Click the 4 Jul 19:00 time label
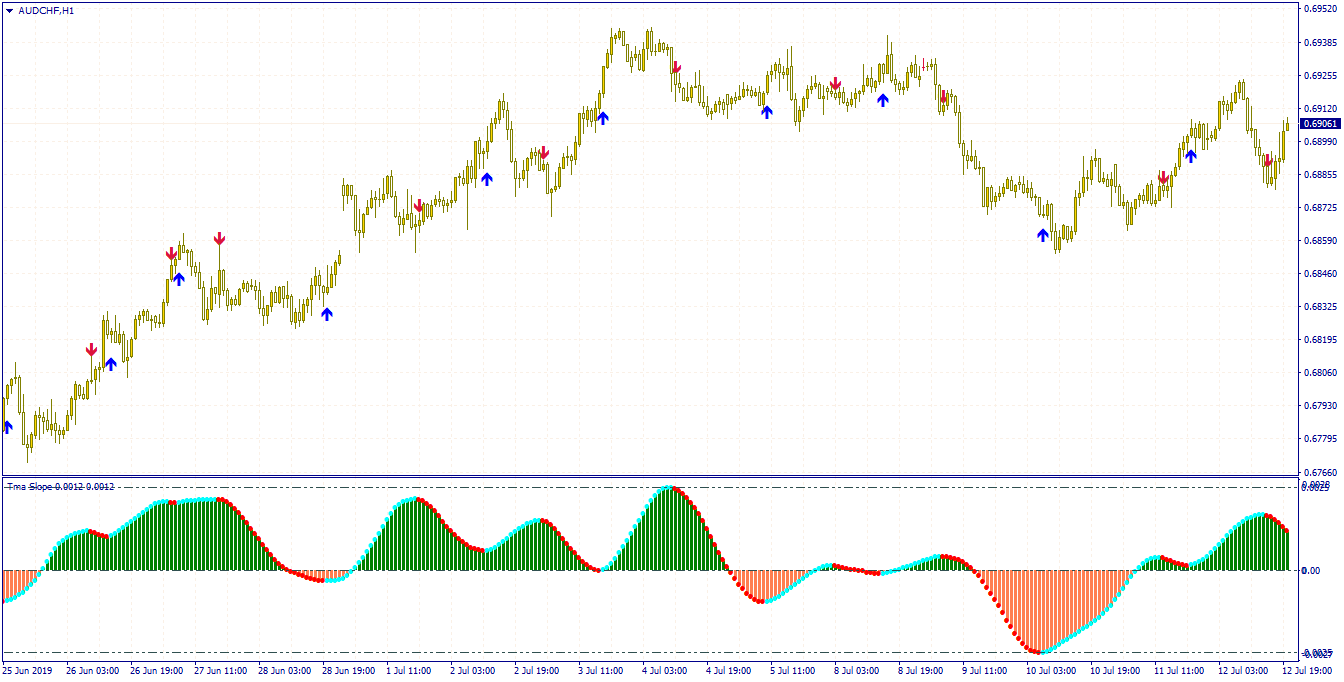Viewport: 1344px width, 682px height. 728,671
